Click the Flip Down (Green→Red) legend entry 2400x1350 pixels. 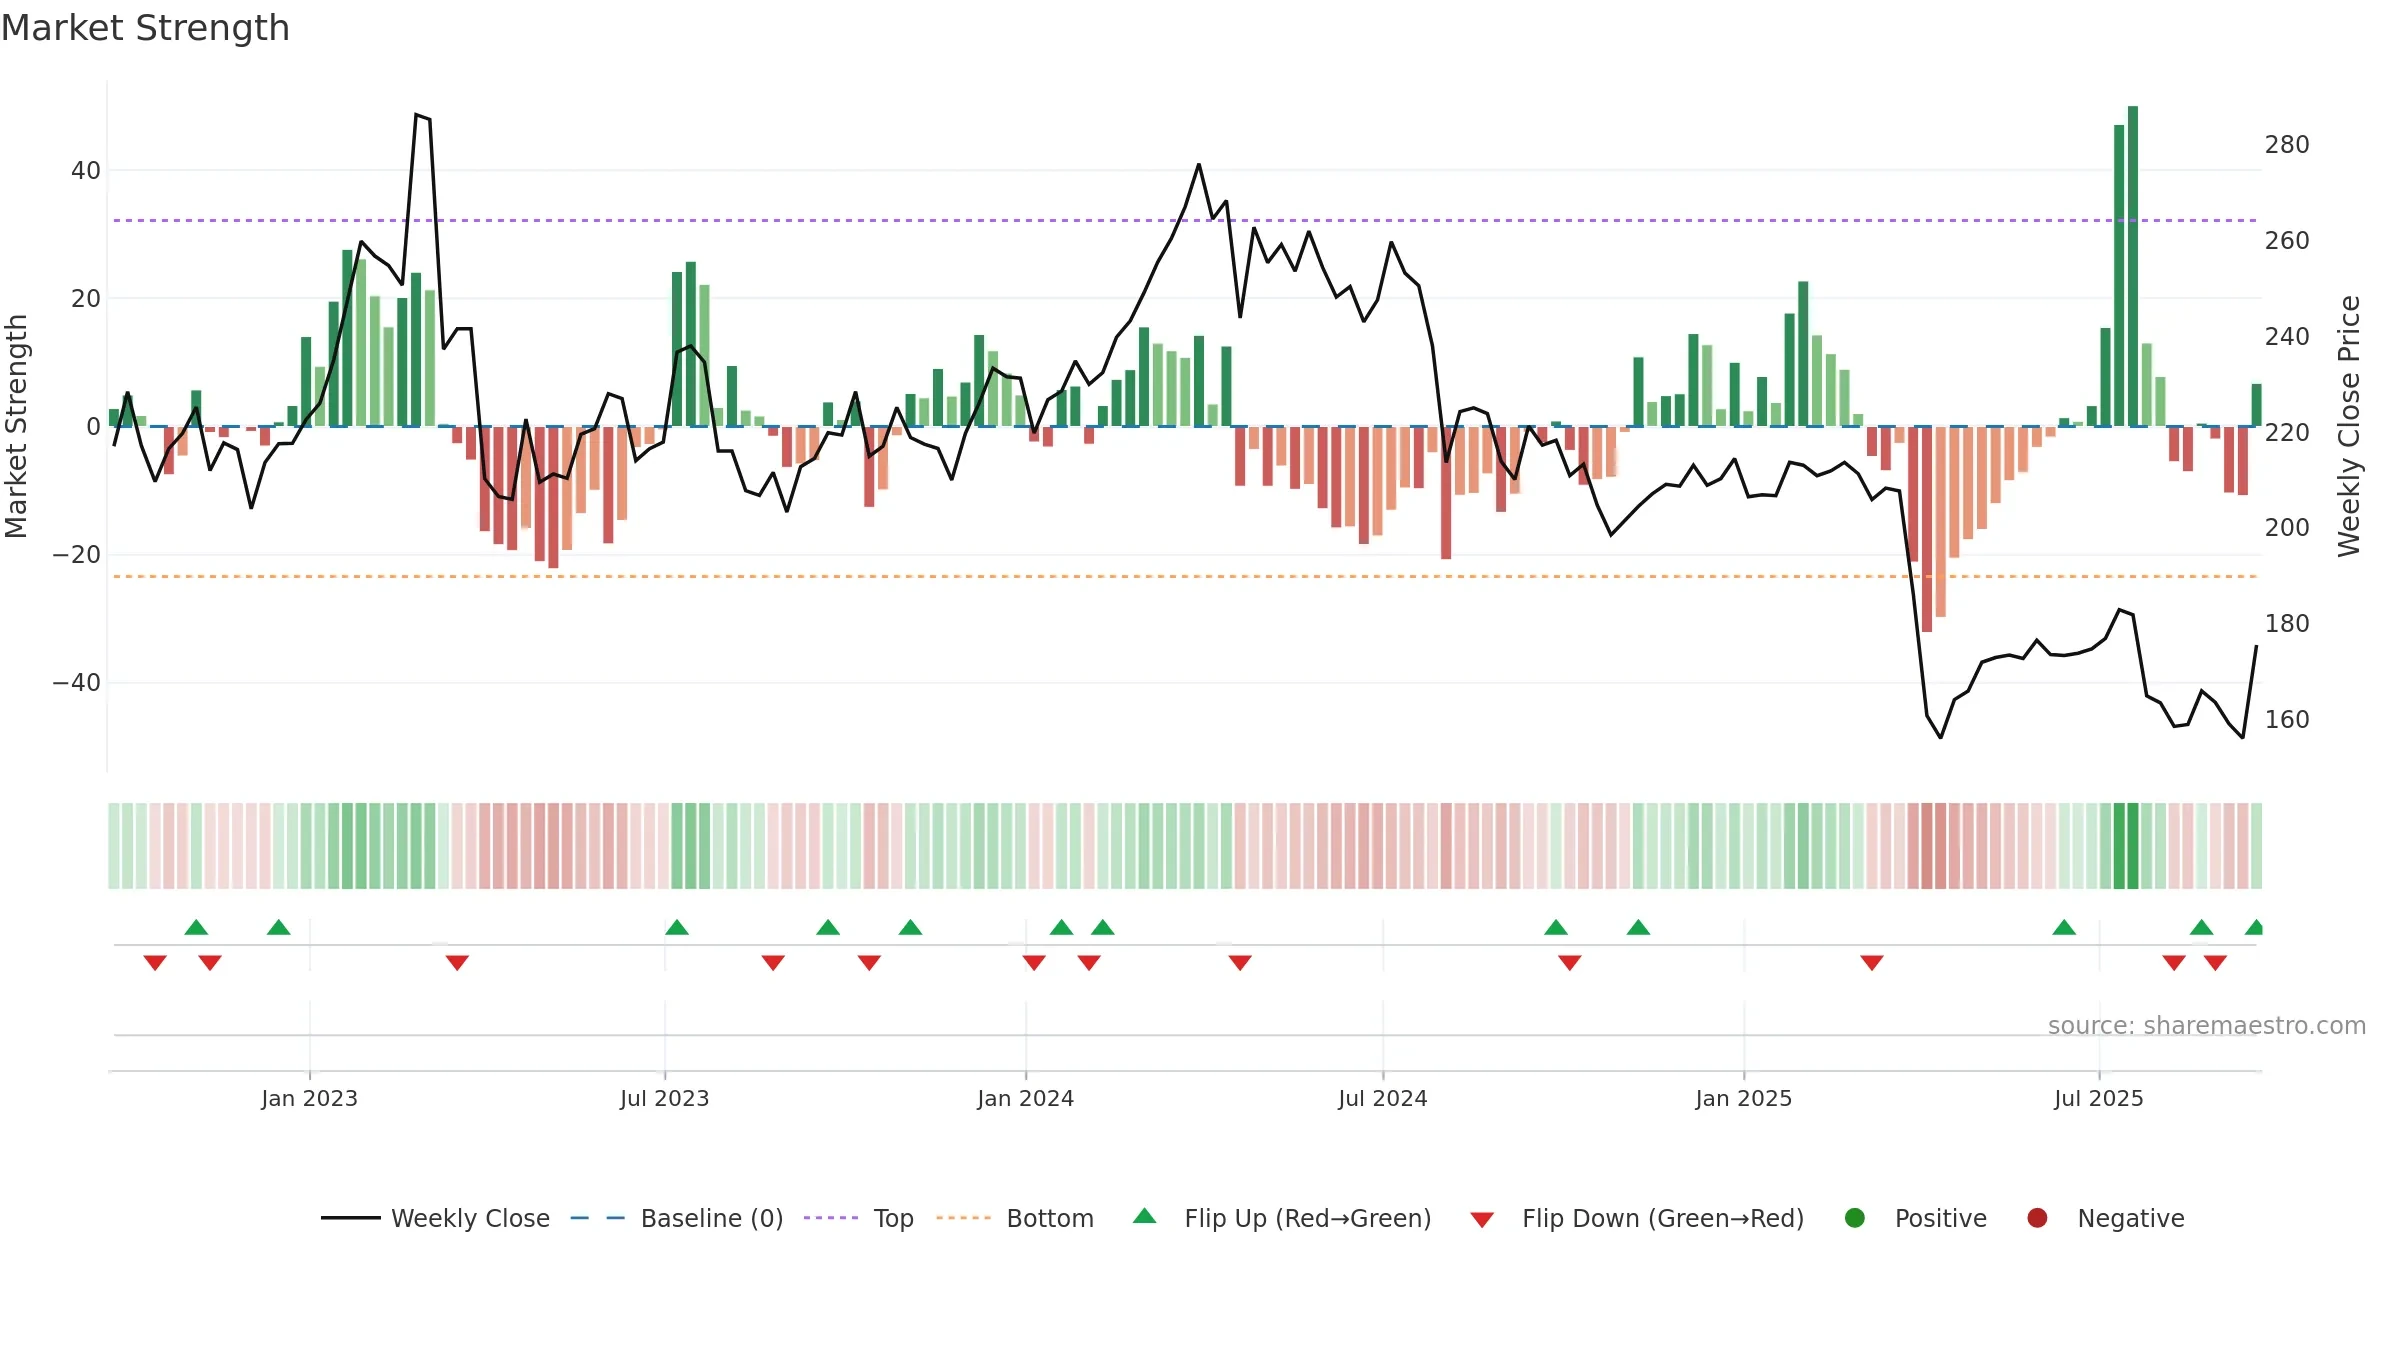pos(1637,1218)
